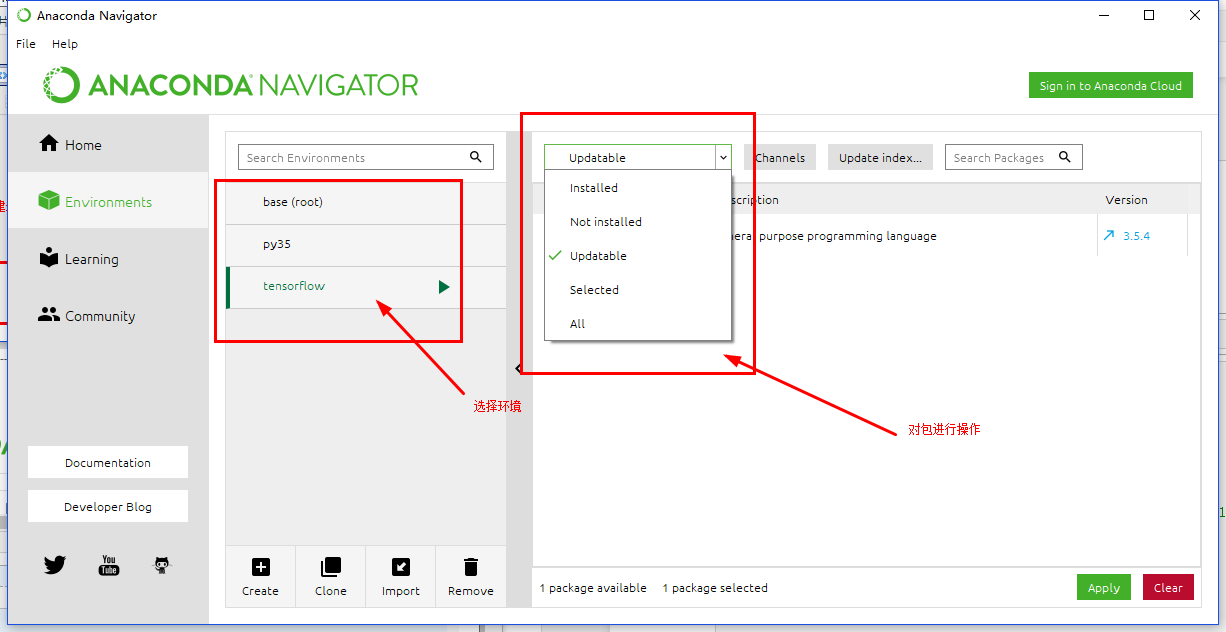Open the Documentation button

pyautogui.click(x=108, y=463)
